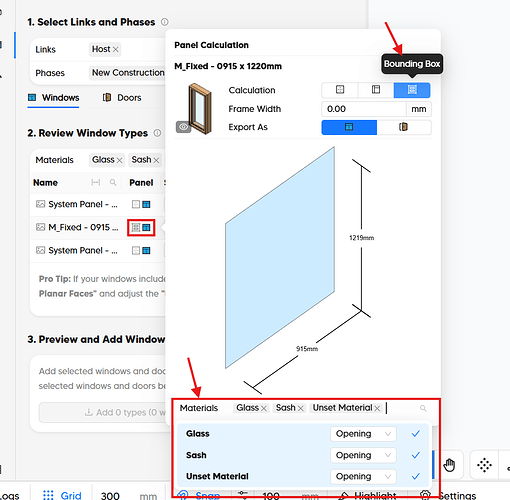510x500 pixels.
Task: Remove the Host link tag
Action: click(115, 50)
